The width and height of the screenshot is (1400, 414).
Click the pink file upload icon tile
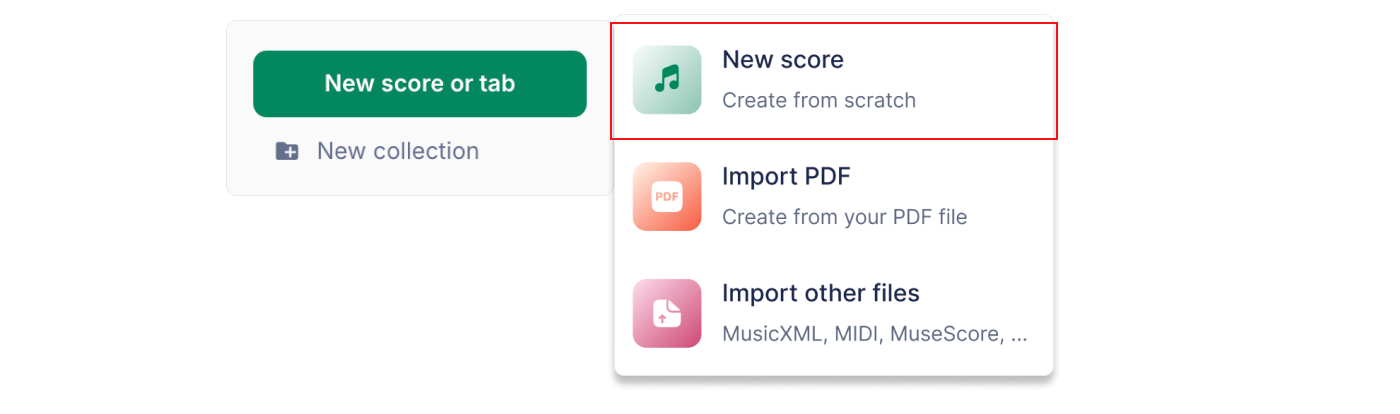tap(667, 313)
